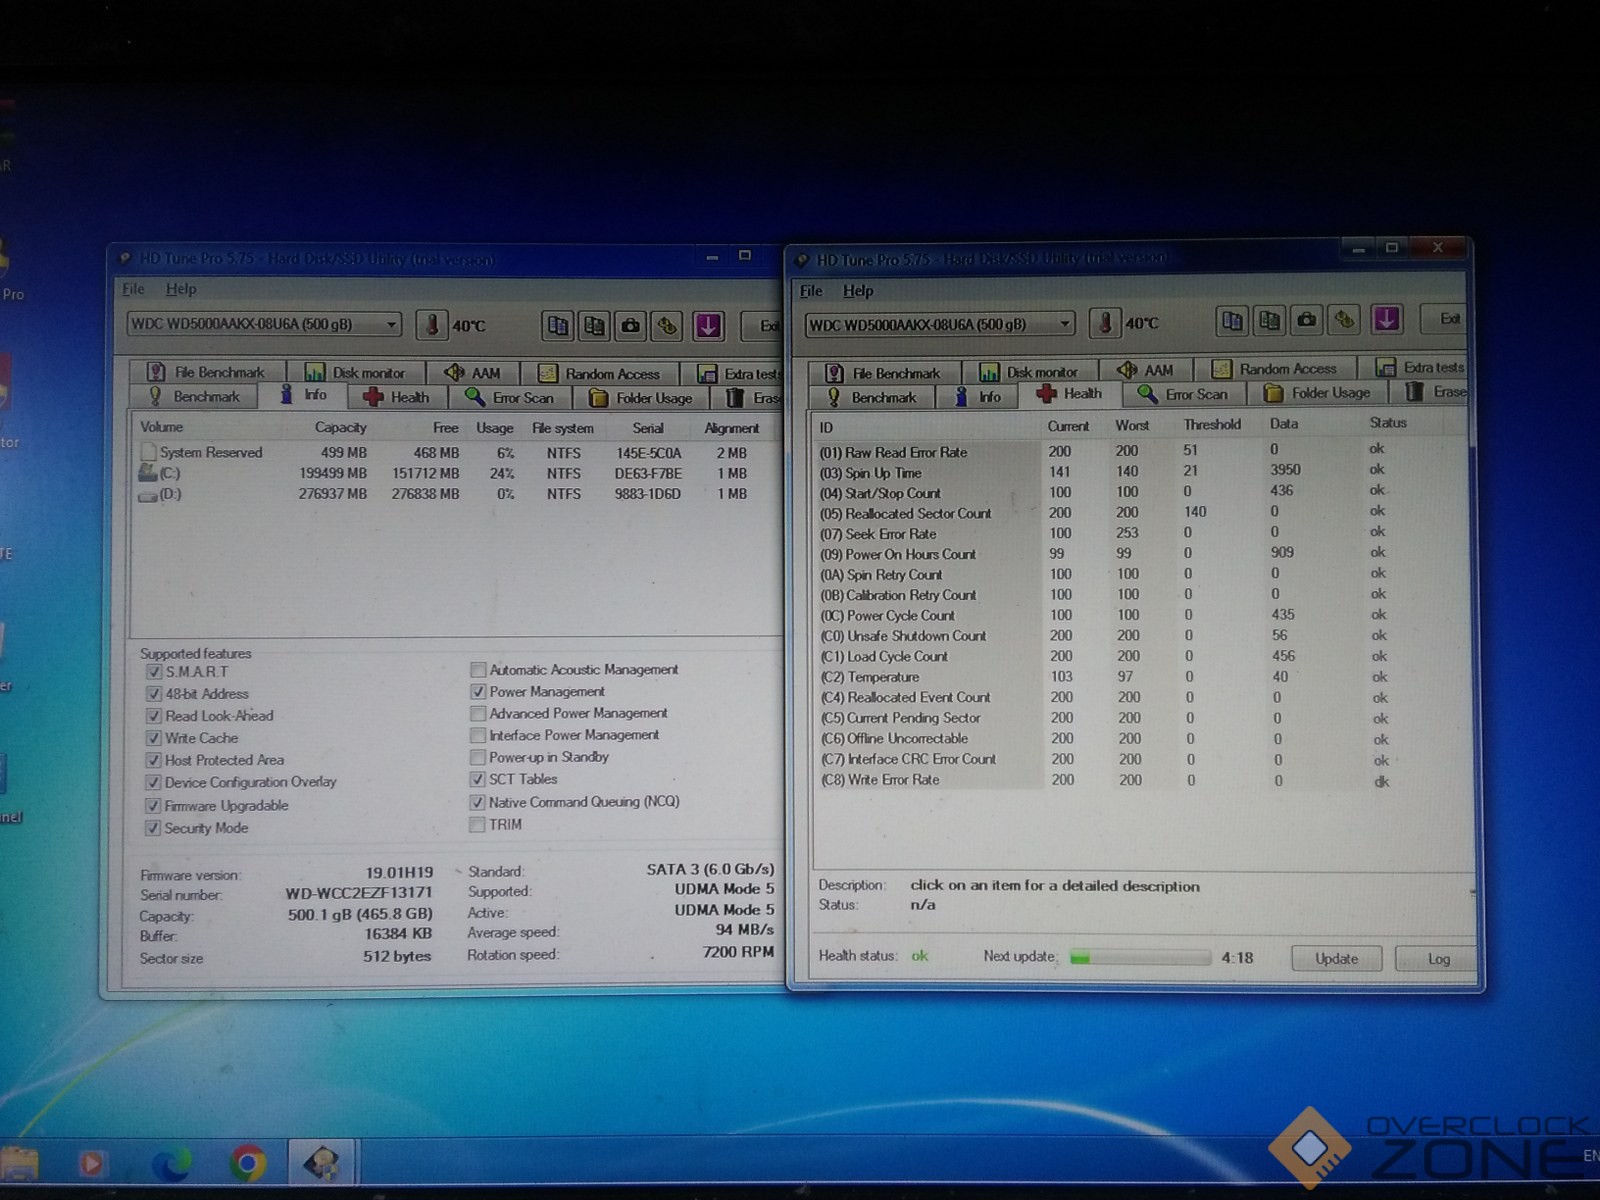Open File Benchmark tab in left window

pyautogui.click(x=208, y=372)
